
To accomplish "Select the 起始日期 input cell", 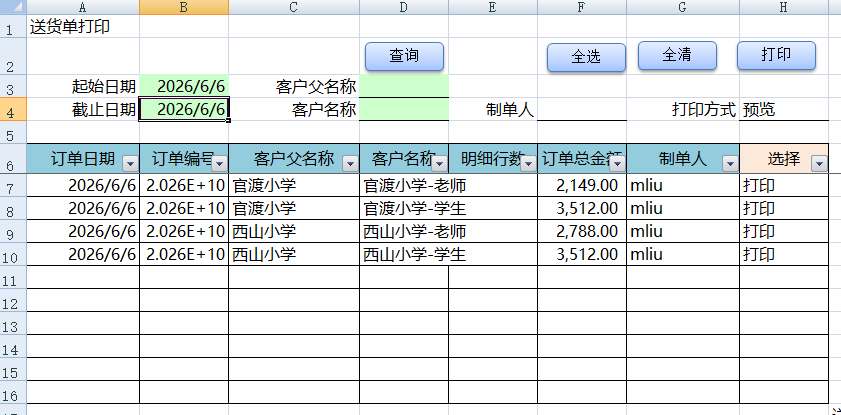I will [x=184, y=86].
